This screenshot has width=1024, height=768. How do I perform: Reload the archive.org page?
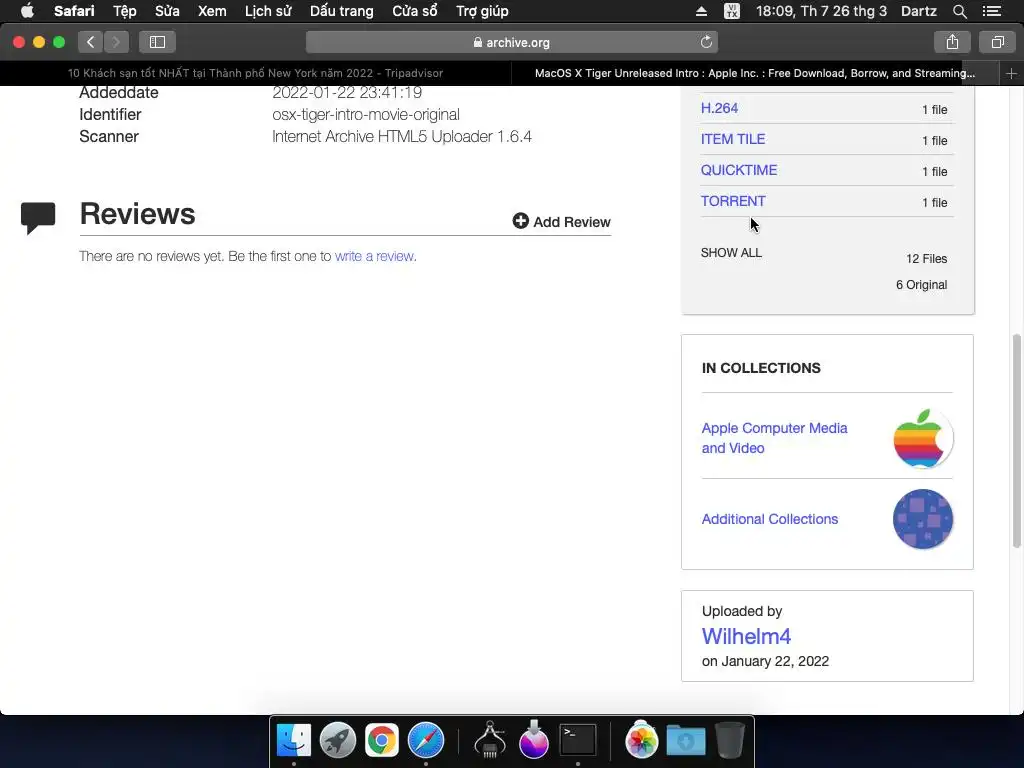706,42
